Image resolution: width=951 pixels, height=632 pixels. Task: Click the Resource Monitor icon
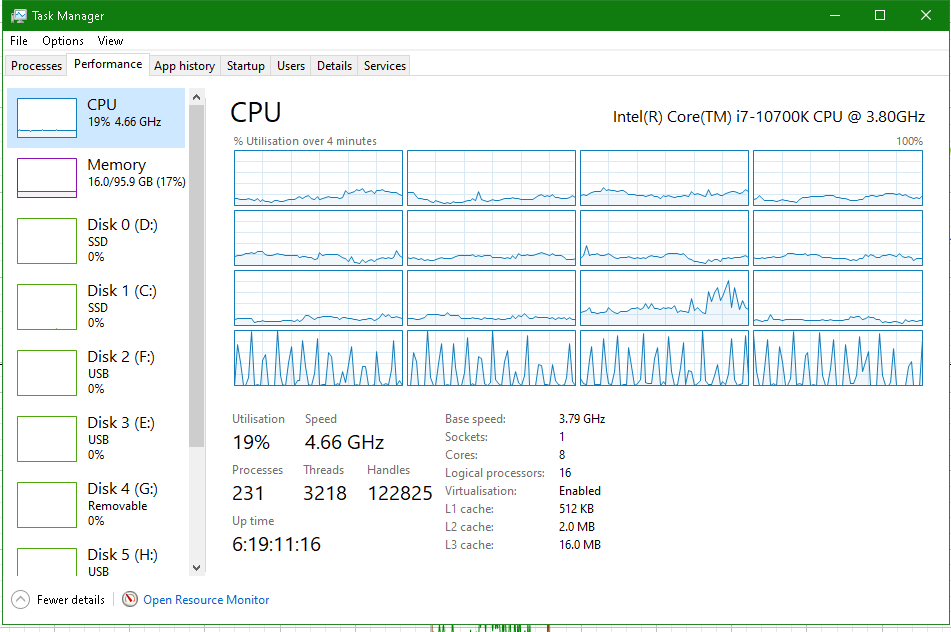[x=130, y=600]
